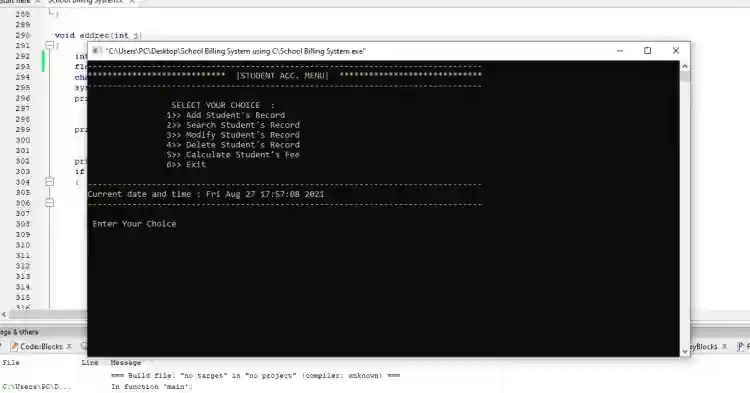This screenshot has width=750, height=393.
Task: Click "5>> Calculate Student's Fee" console line
Action: (x=233, y=154)
